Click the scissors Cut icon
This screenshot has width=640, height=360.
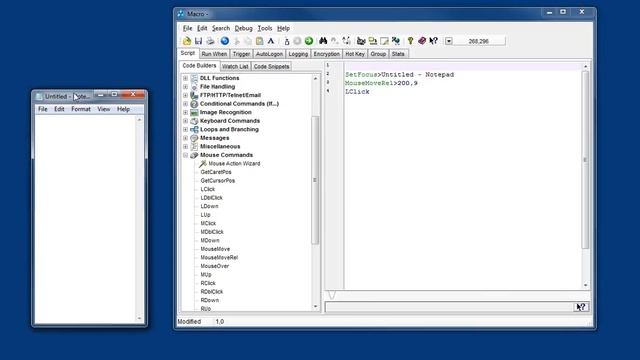coord(236,41)
